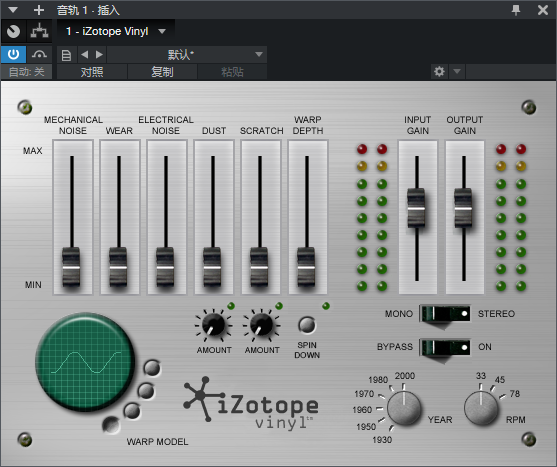Expand the iZotope Vinyl plugin selector dropdown

click(x=162, y=31)
